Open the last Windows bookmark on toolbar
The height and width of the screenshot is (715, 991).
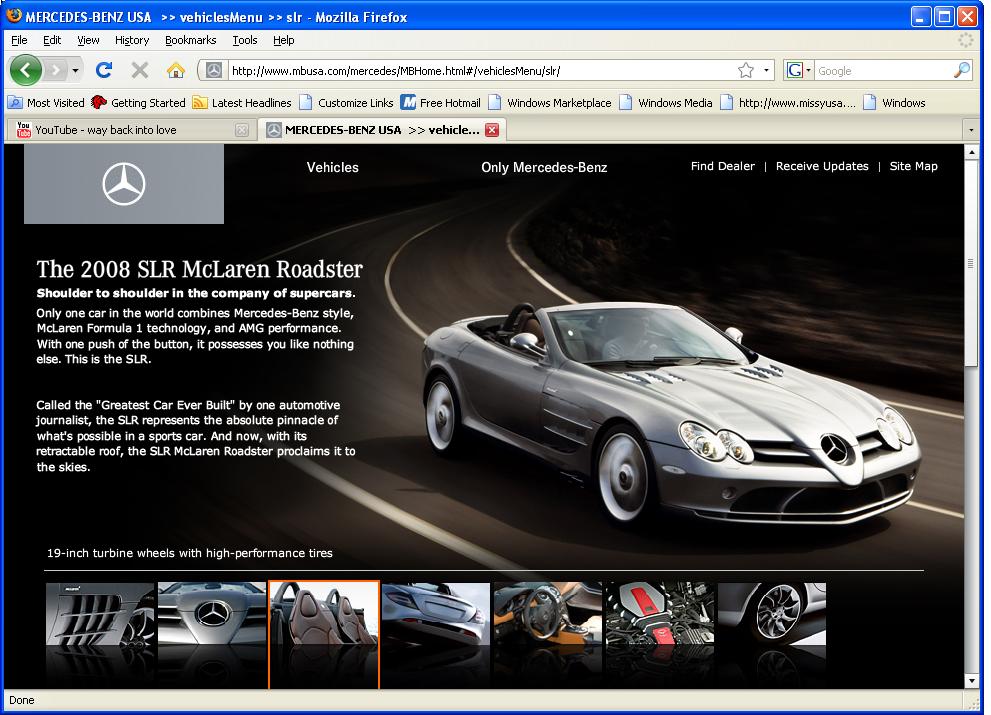click(894, 102)
